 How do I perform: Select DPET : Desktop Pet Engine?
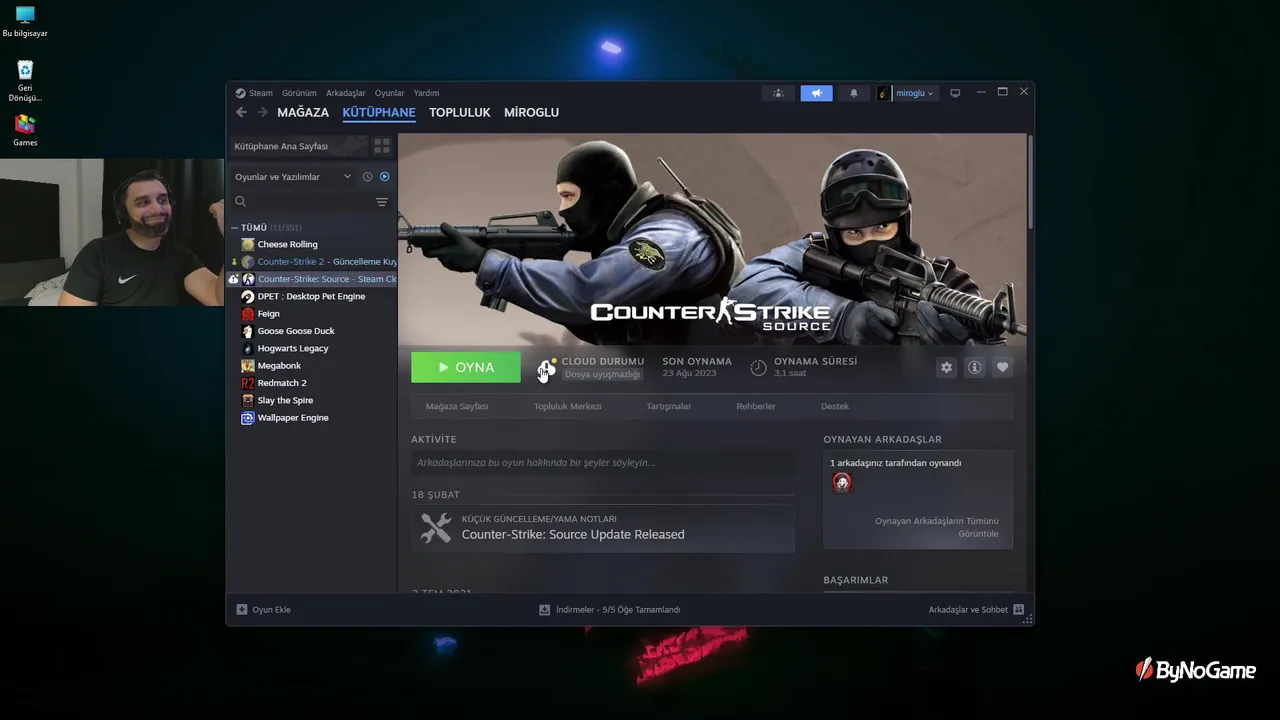[x=312, y=297]
